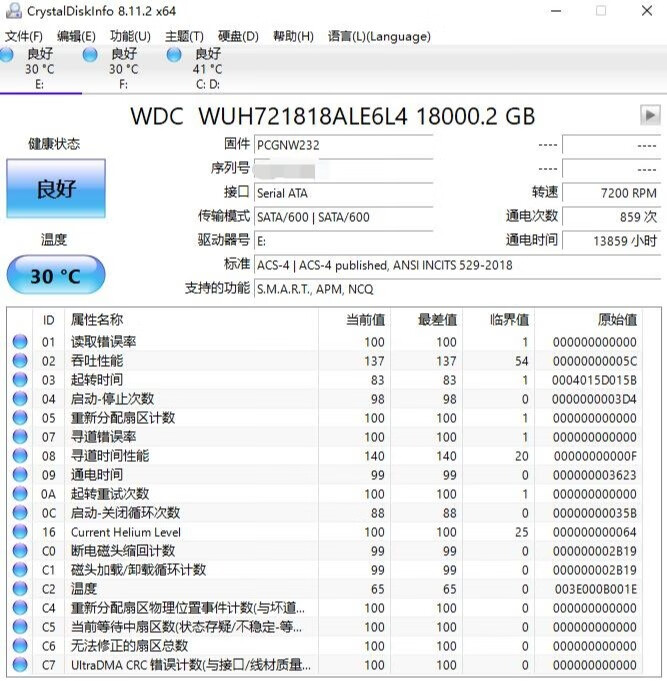Open the 文件(F) menu
Viewport: 667px width, 681px height.
point(23,36)
